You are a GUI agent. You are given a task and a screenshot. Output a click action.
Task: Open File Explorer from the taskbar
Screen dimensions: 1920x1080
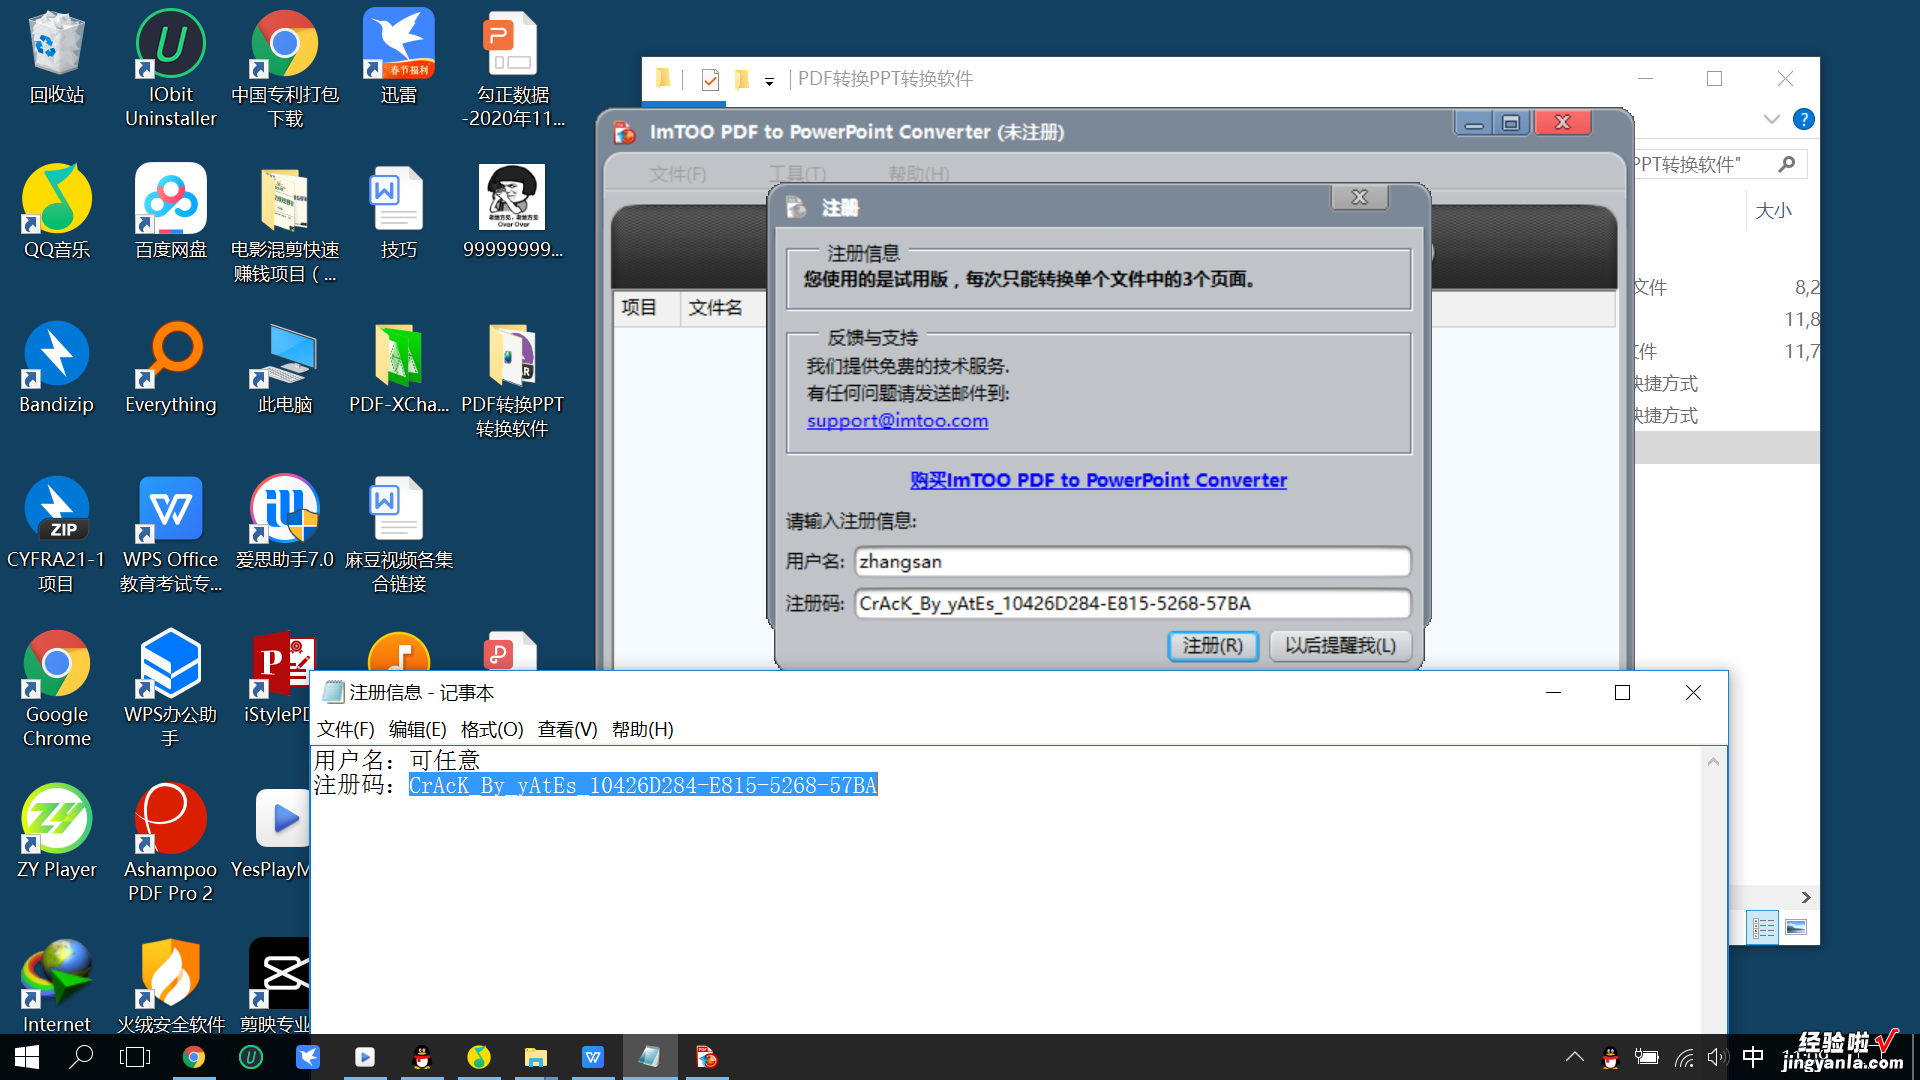click(x=536, y=1057)
